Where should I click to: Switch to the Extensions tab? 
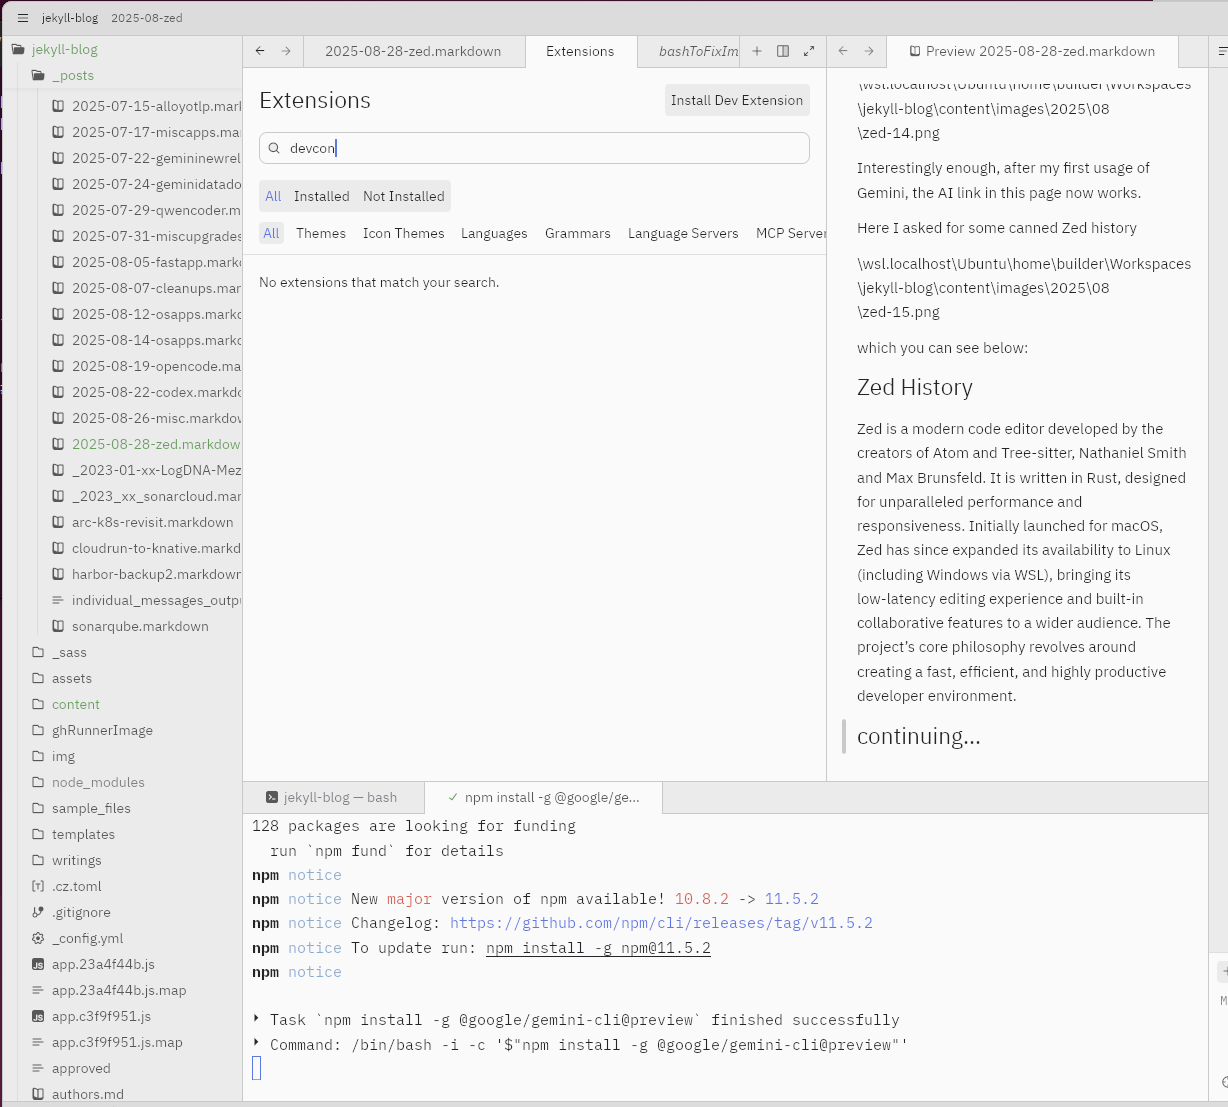point(580,51)
